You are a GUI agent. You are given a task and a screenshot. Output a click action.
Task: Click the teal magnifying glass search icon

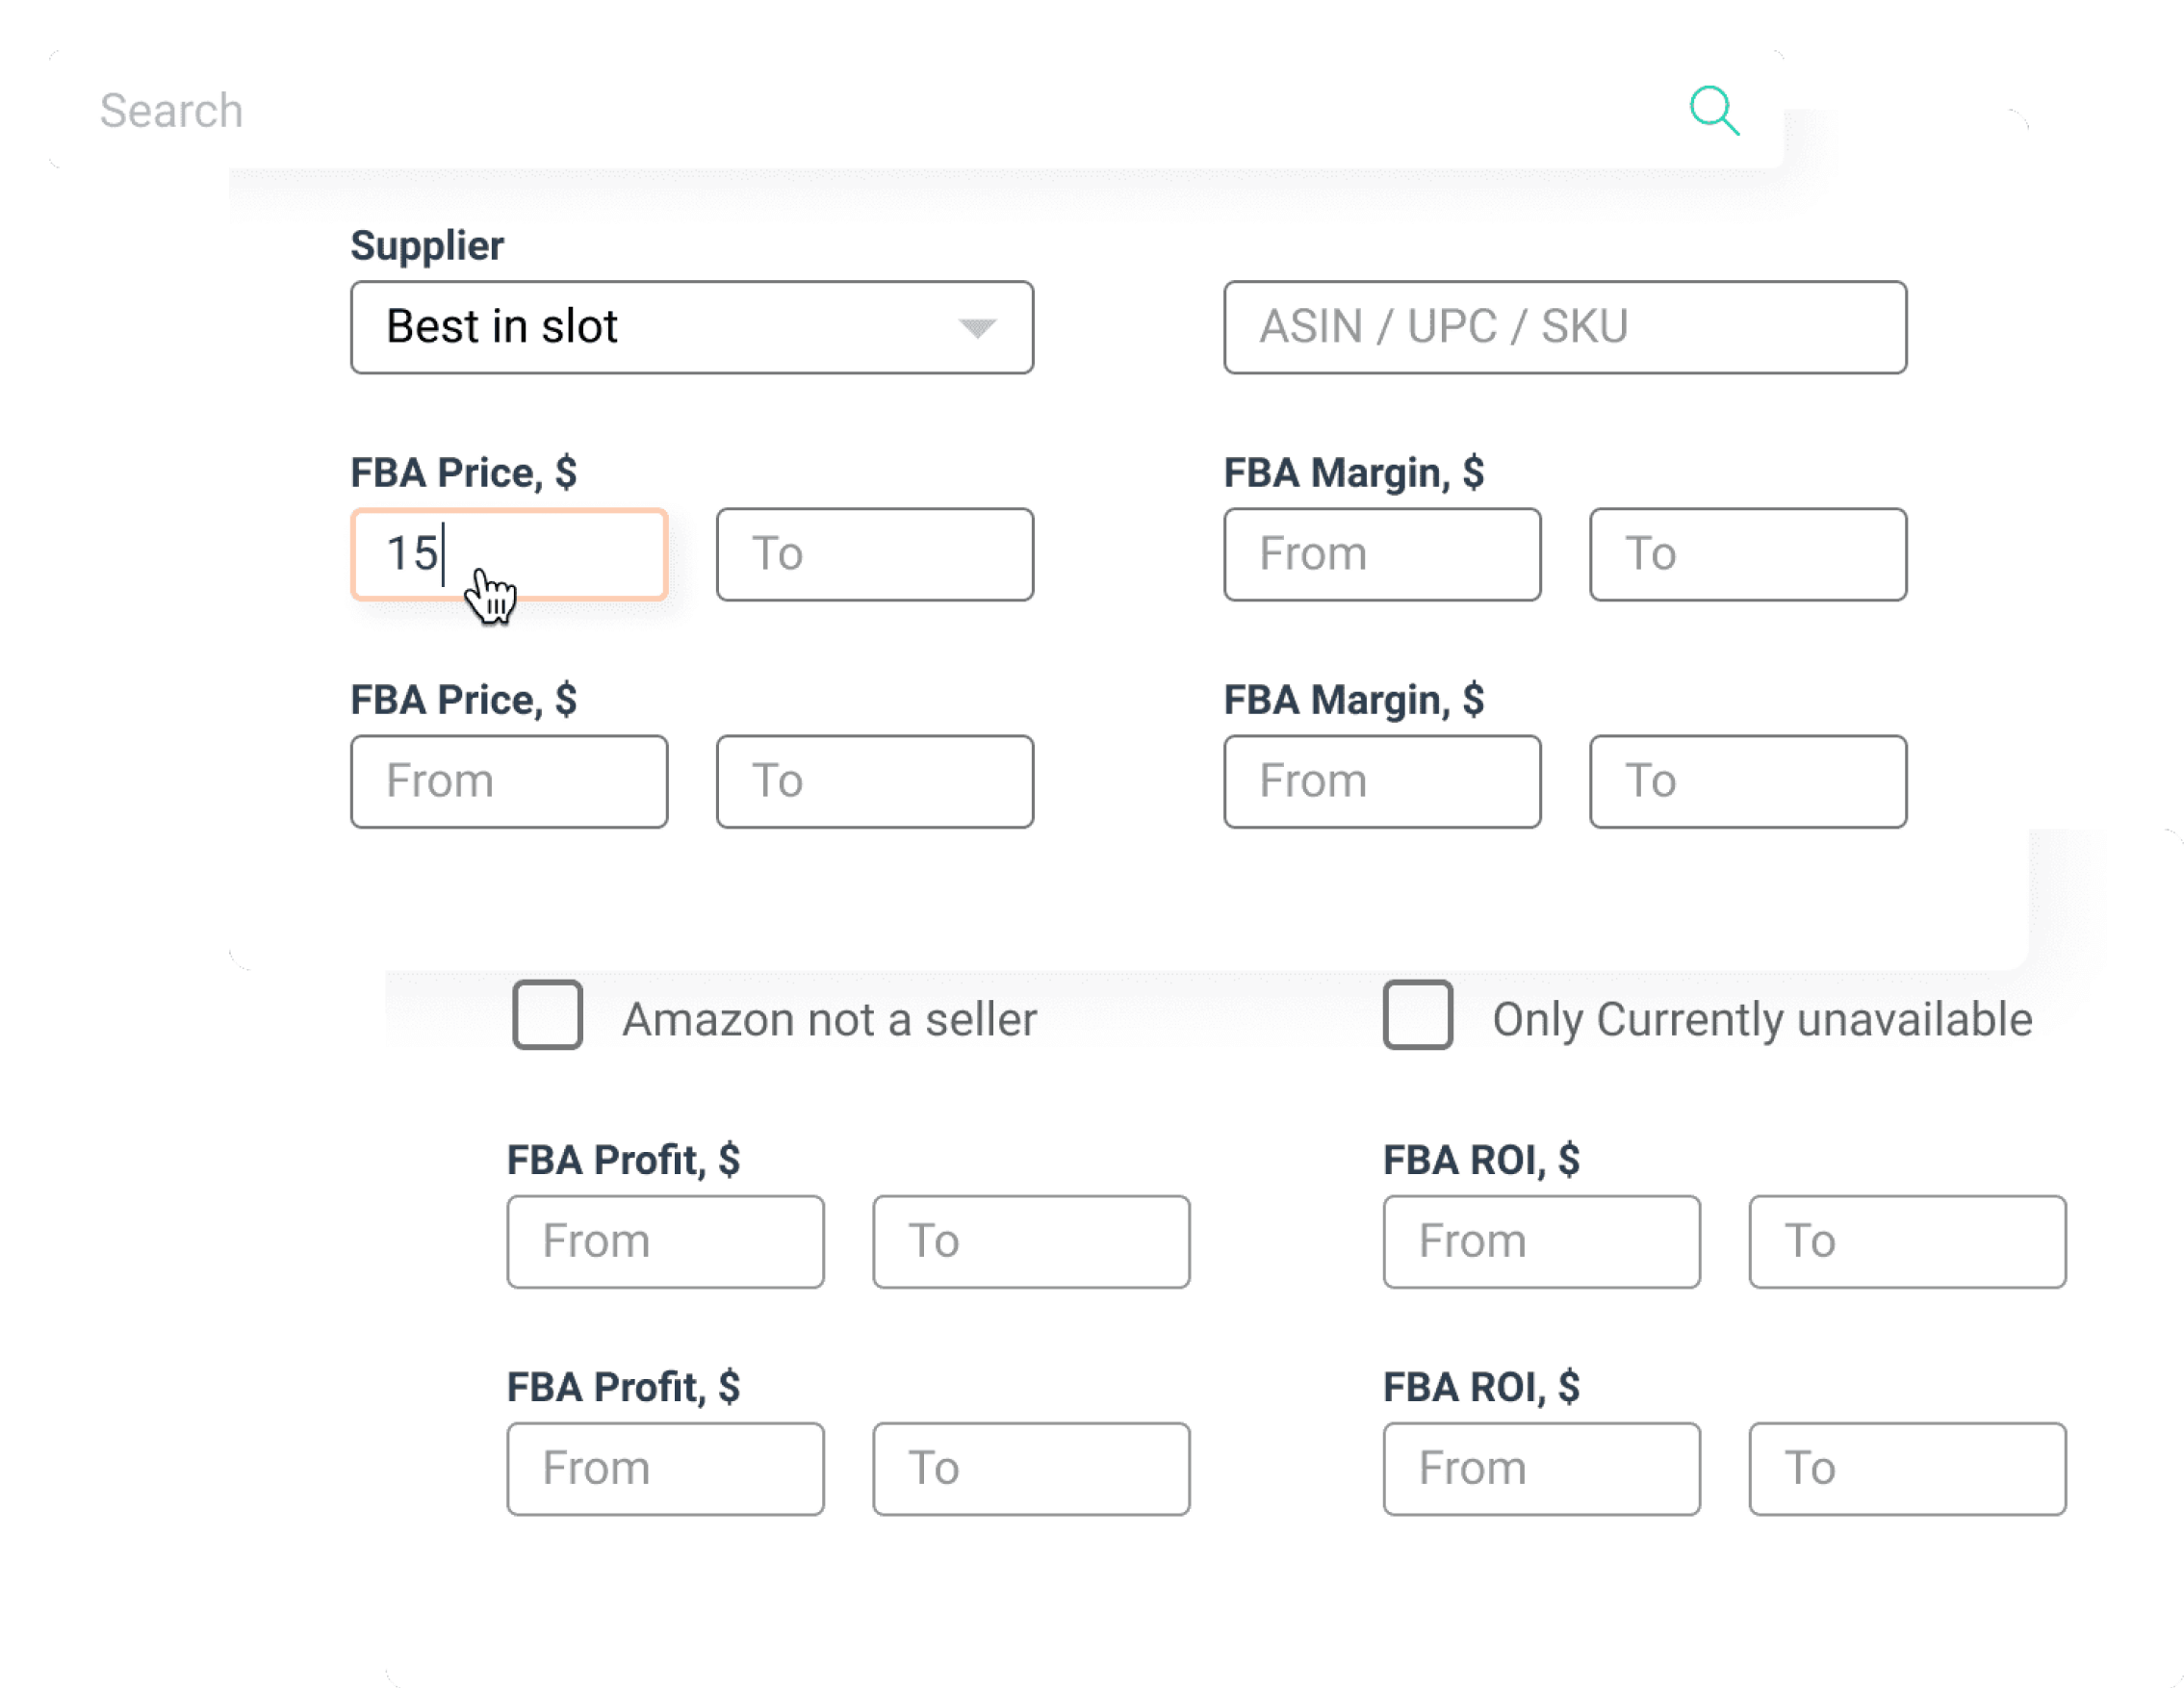tap(1713, 110)
